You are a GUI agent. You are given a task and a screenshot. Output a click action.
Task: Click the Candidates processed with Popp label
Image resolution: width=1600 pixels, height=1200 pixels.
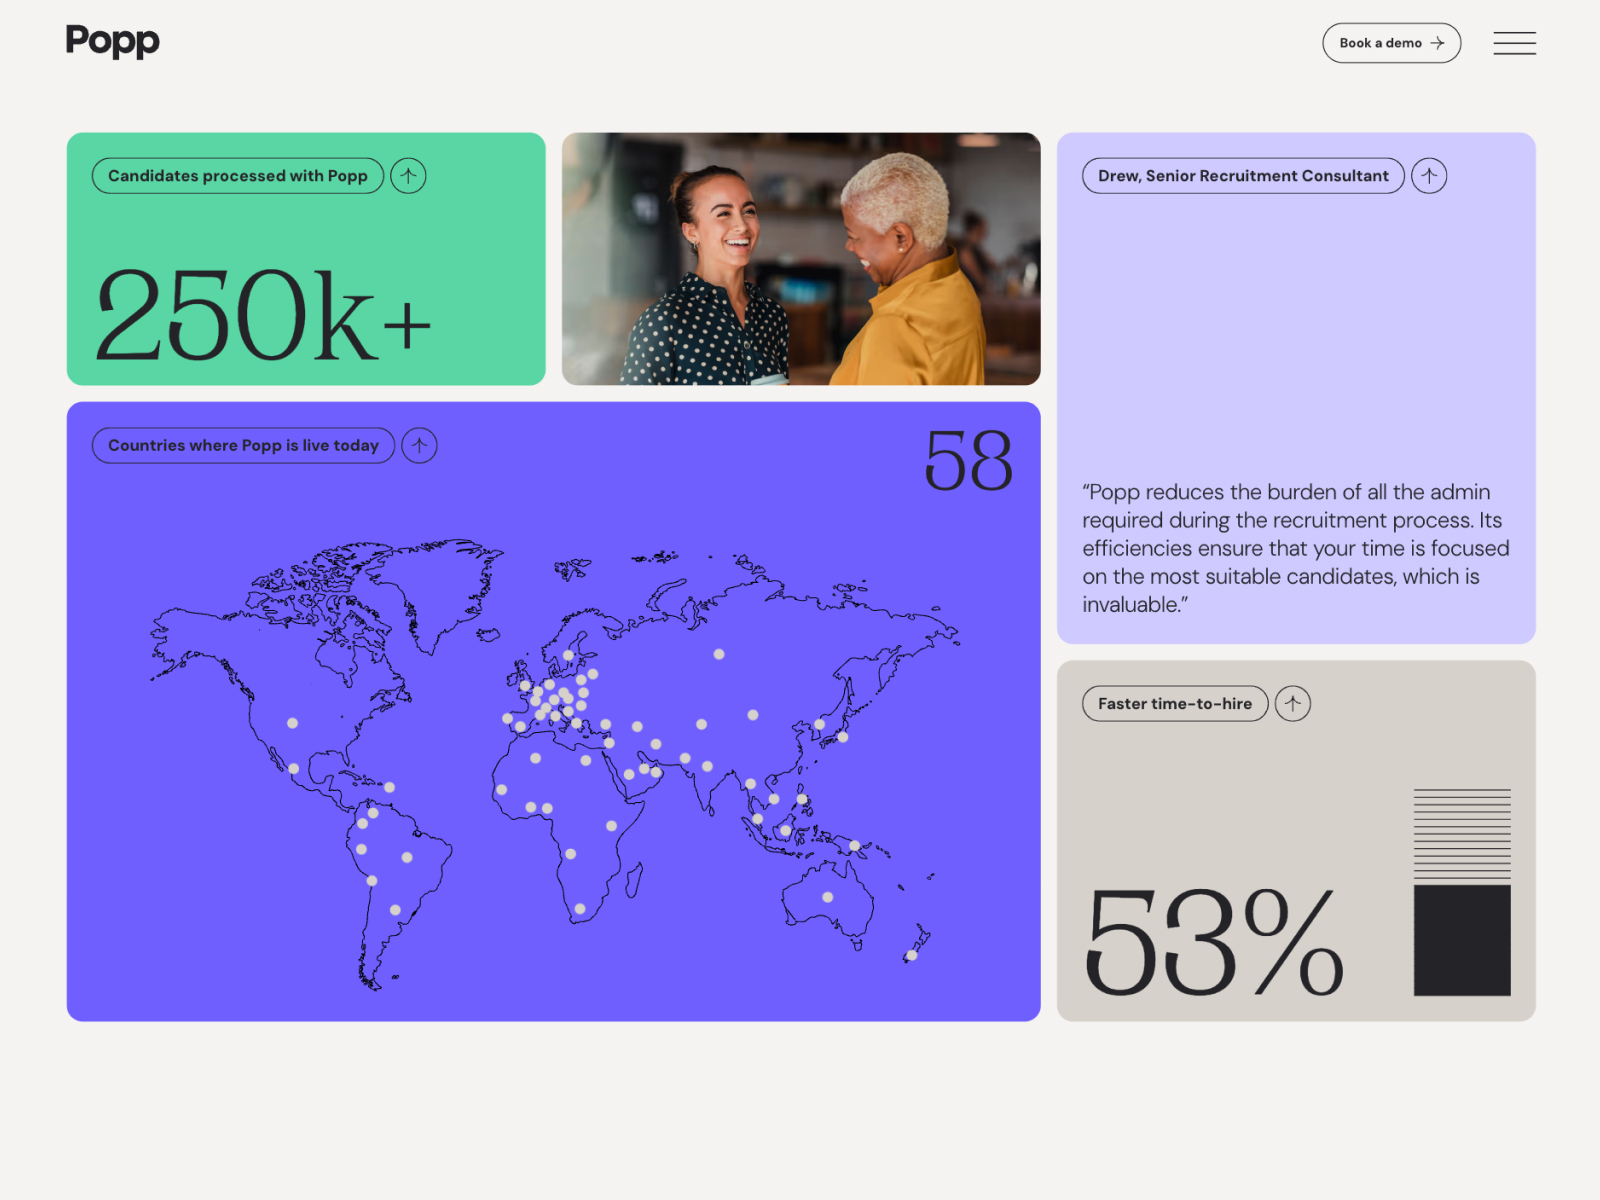pyautogui.click(x=238, y=176)
